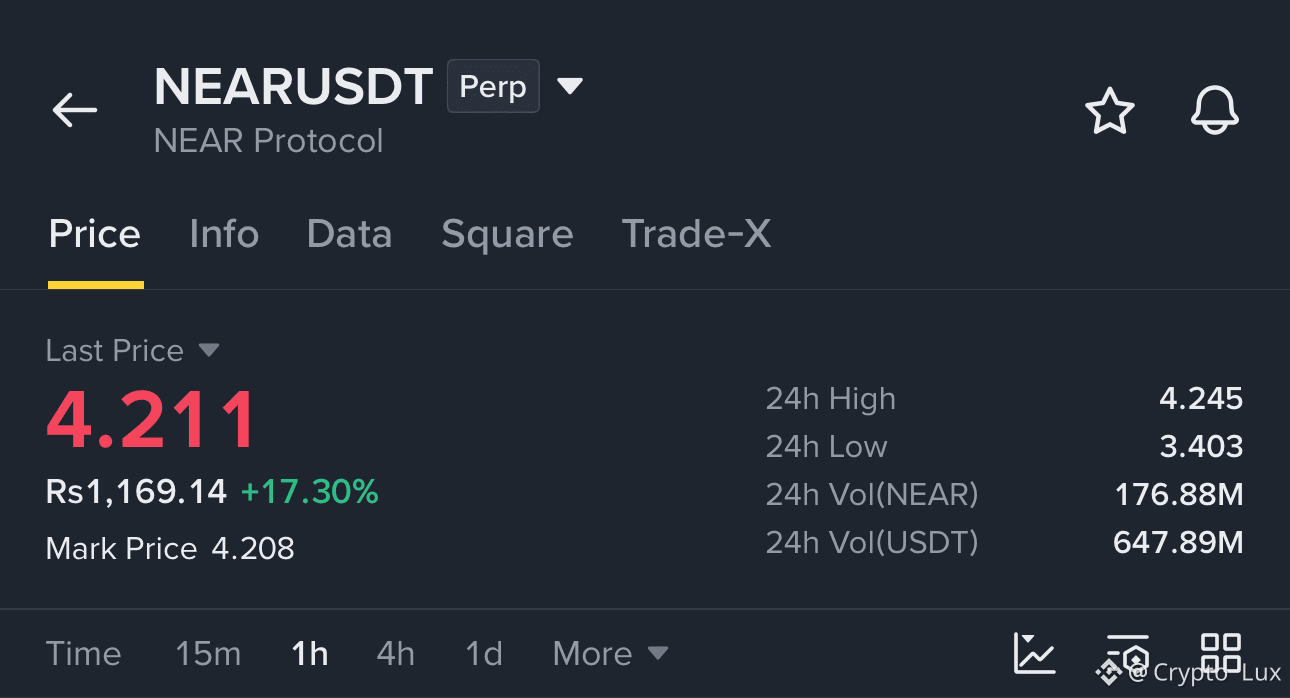Viewport: 1290px width, 698px height.
Task: Open the Trade-X tab
Action: click(x=696, y=234)
